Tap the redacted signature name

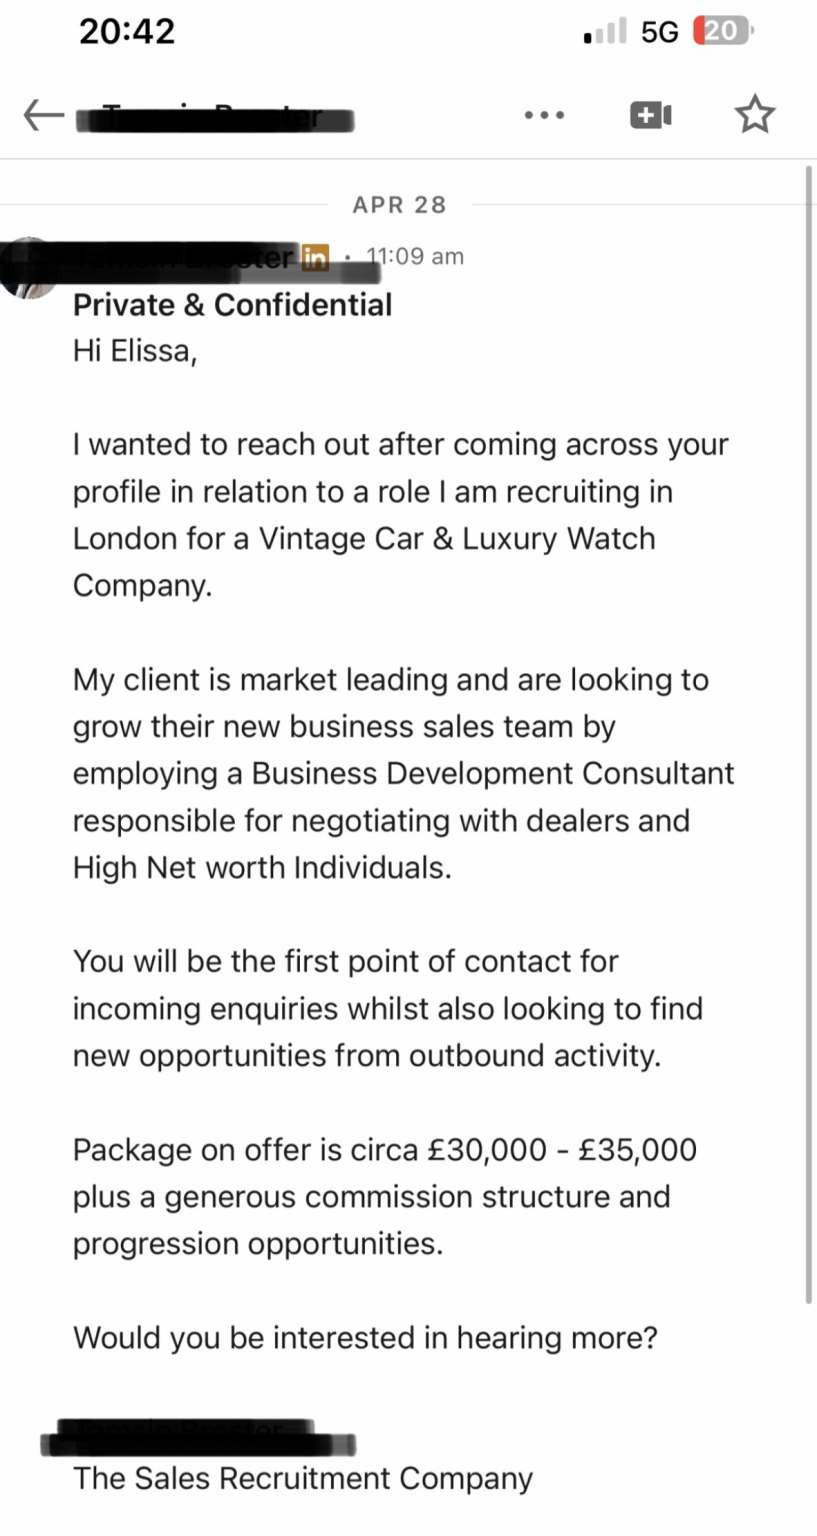coord(198,1438)
